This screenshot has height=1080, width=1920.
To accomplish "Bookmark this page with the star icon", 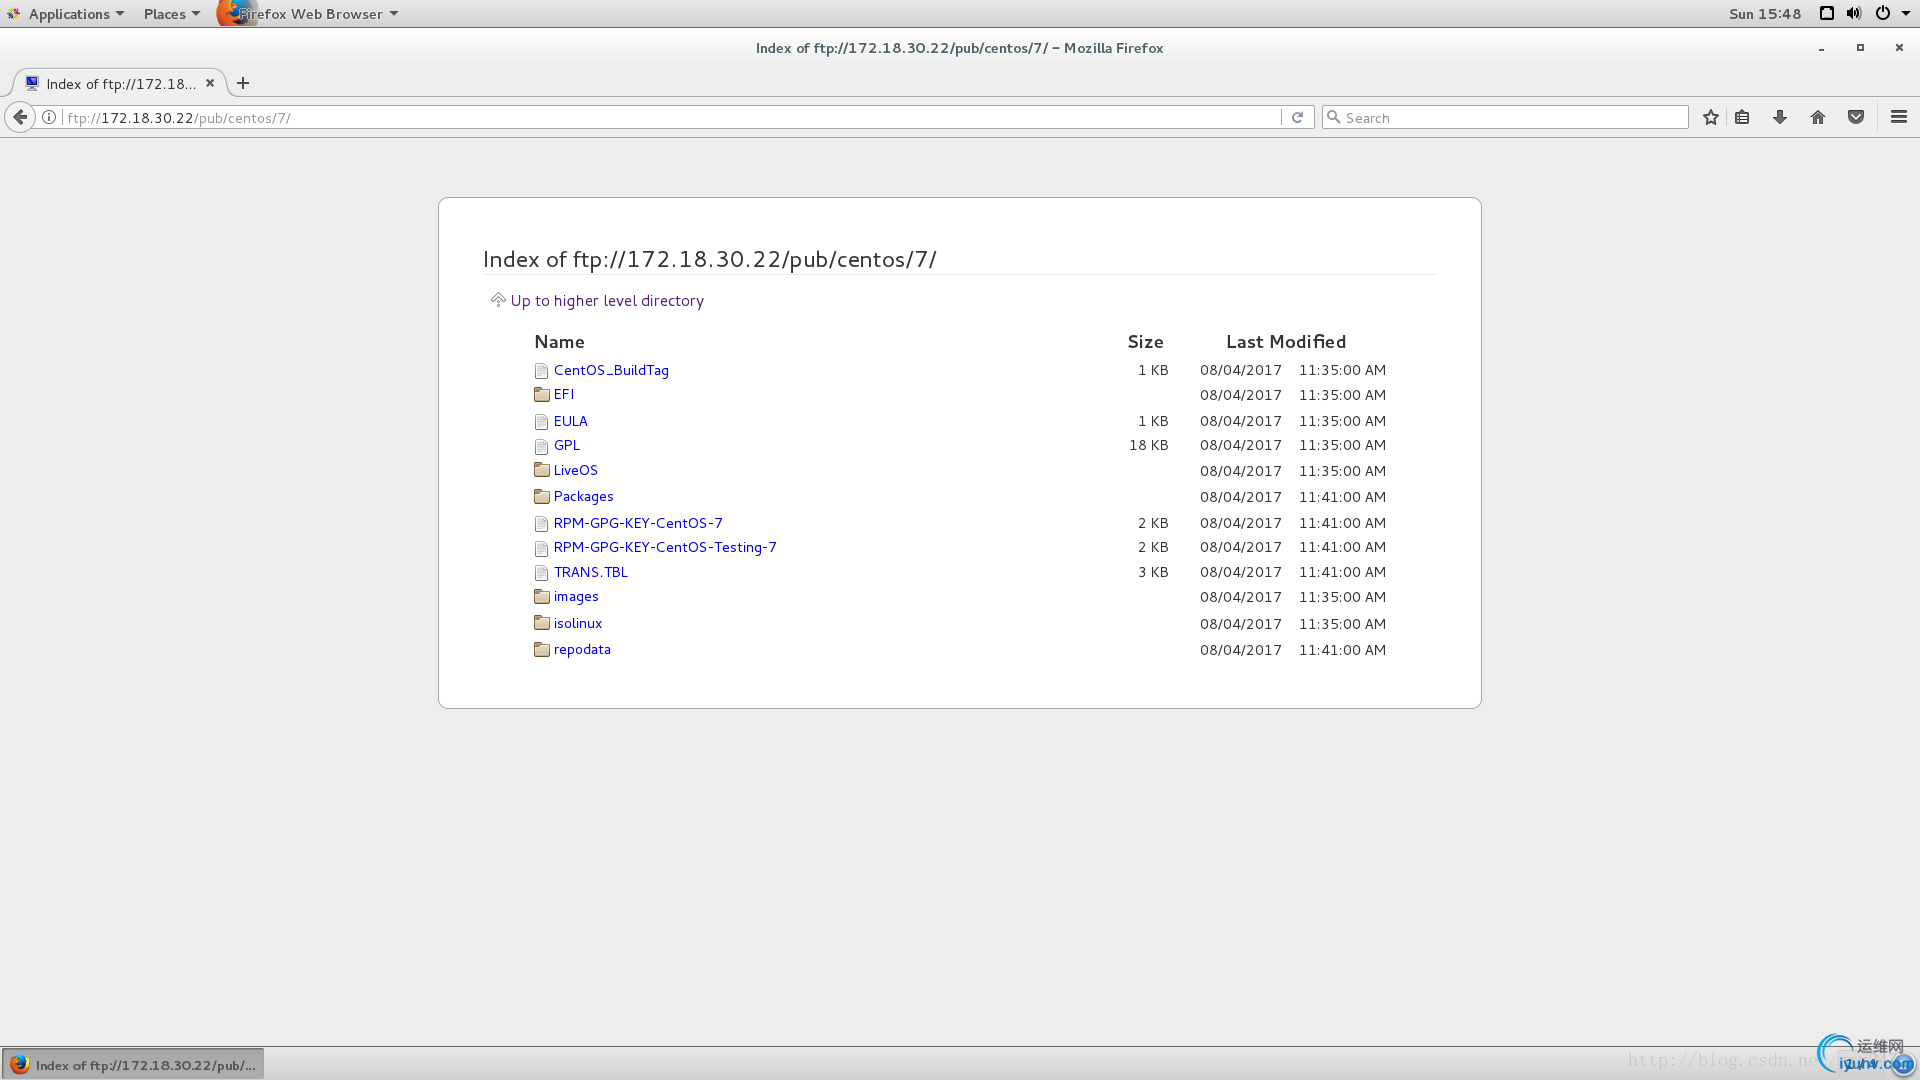I will click(x=1711, y=117).
